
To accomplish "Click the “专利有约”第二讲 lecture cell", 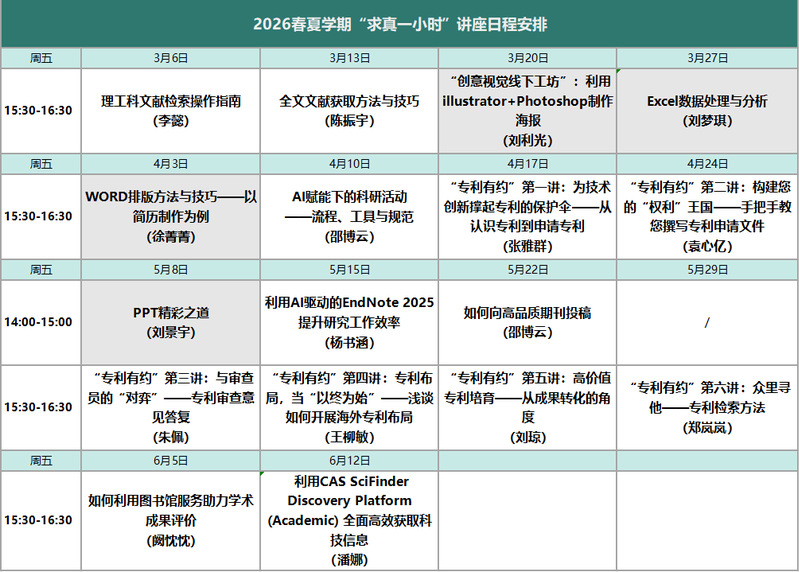I will [x=708, y=215].
